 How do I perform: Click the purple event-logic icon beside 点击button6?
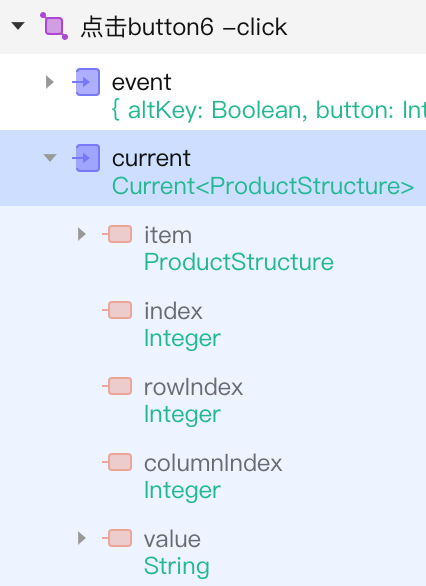[54, 26]
